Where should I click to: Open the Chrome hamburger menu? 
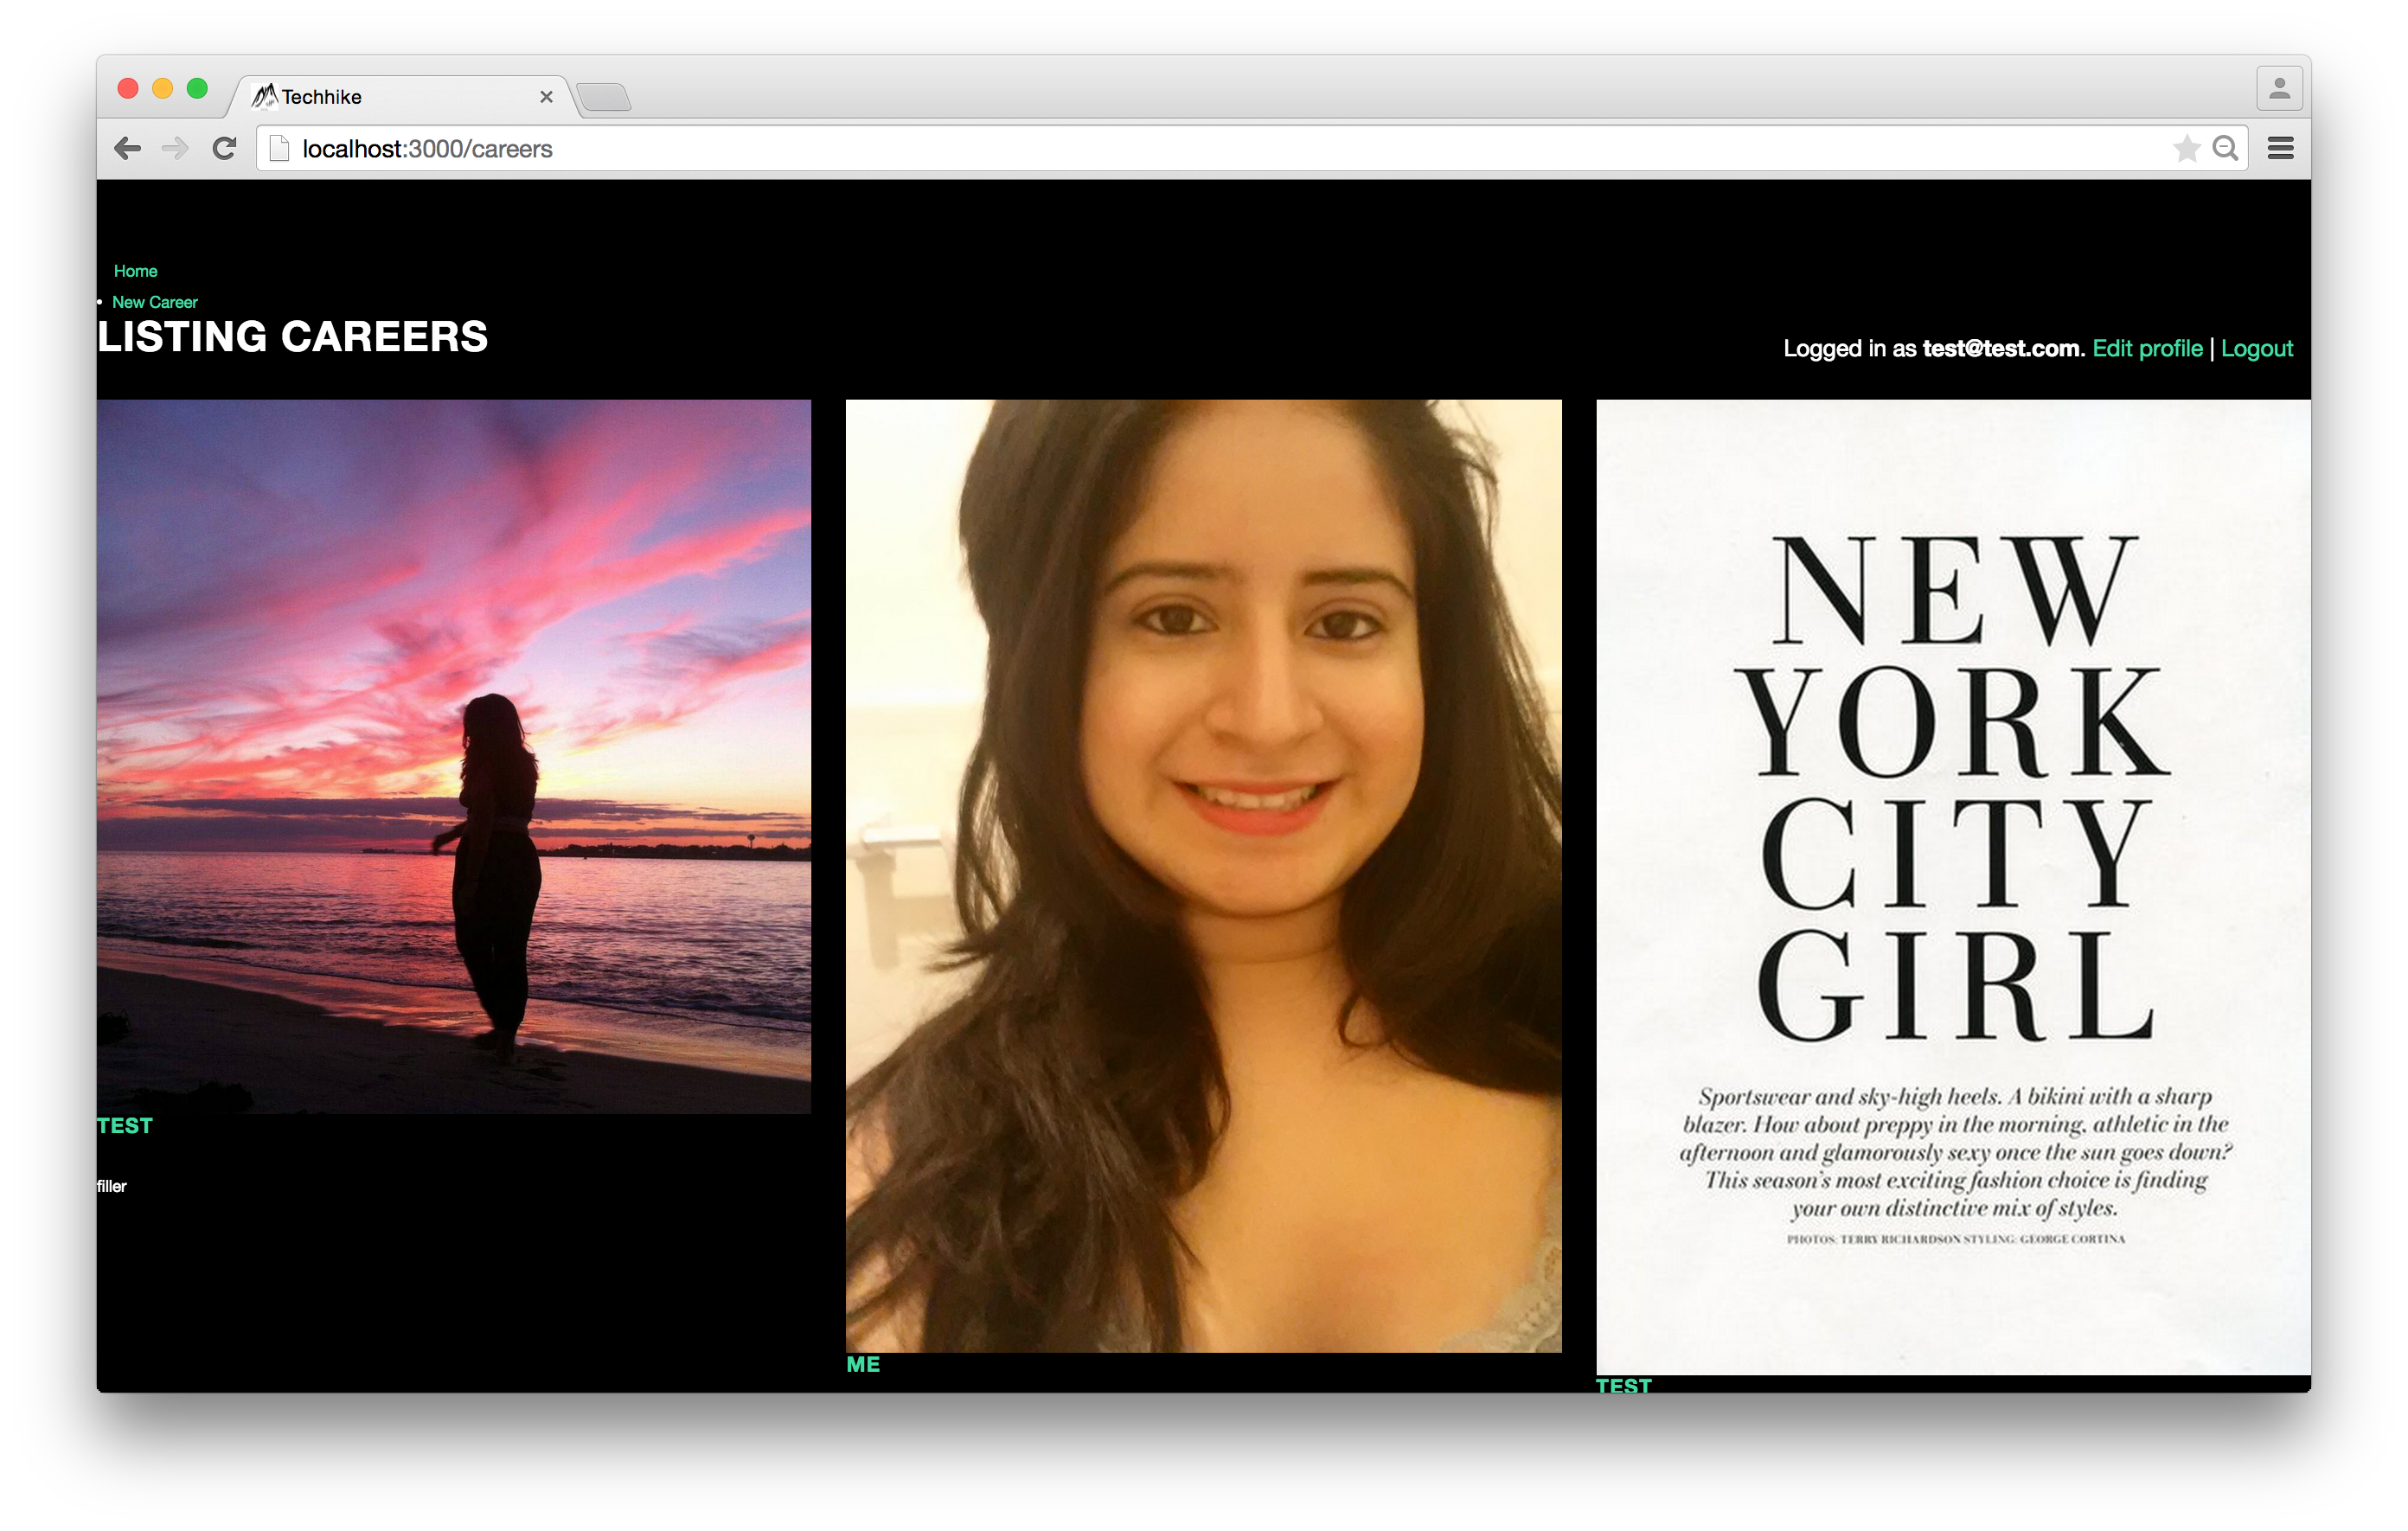click(x=2280, y=149)
